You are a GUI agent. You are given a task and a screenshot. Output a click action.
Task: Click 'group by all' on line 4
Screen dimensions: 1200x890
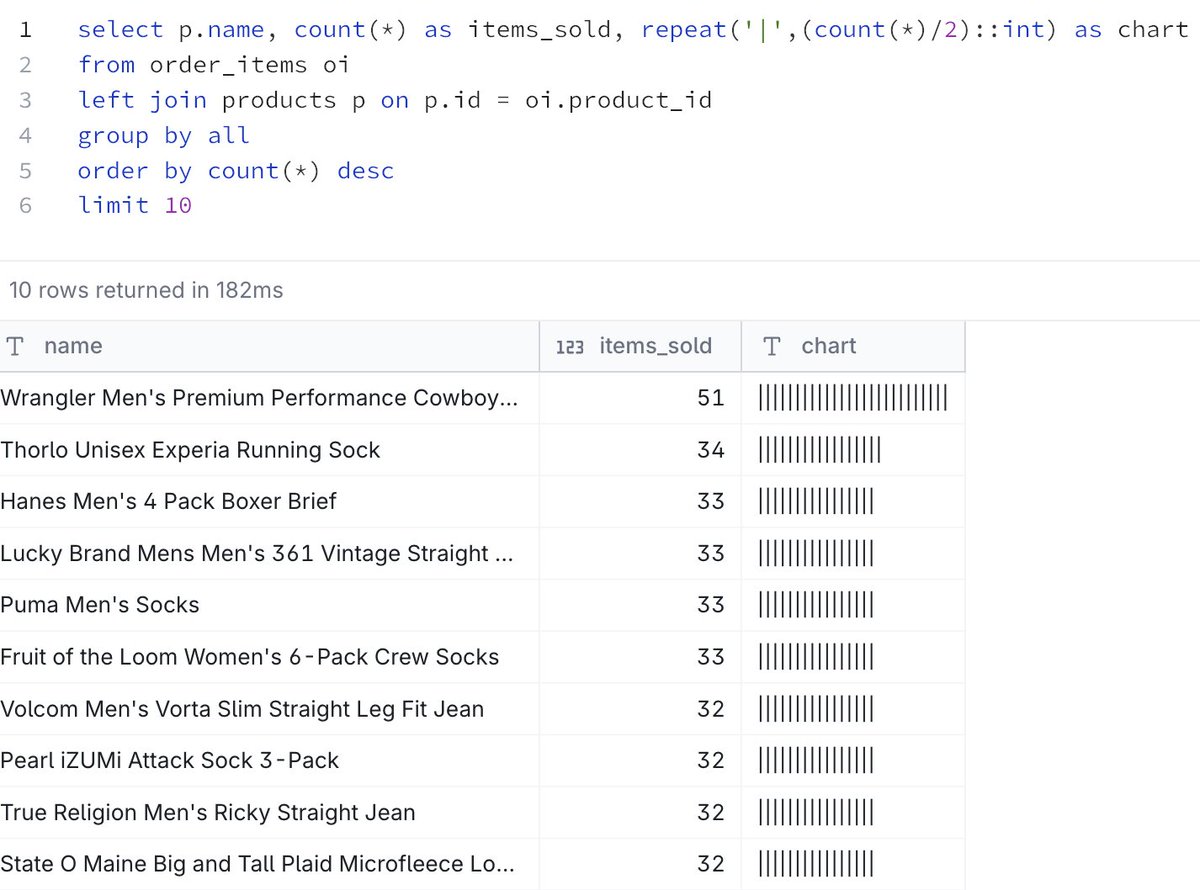click(x=164, y=135)
